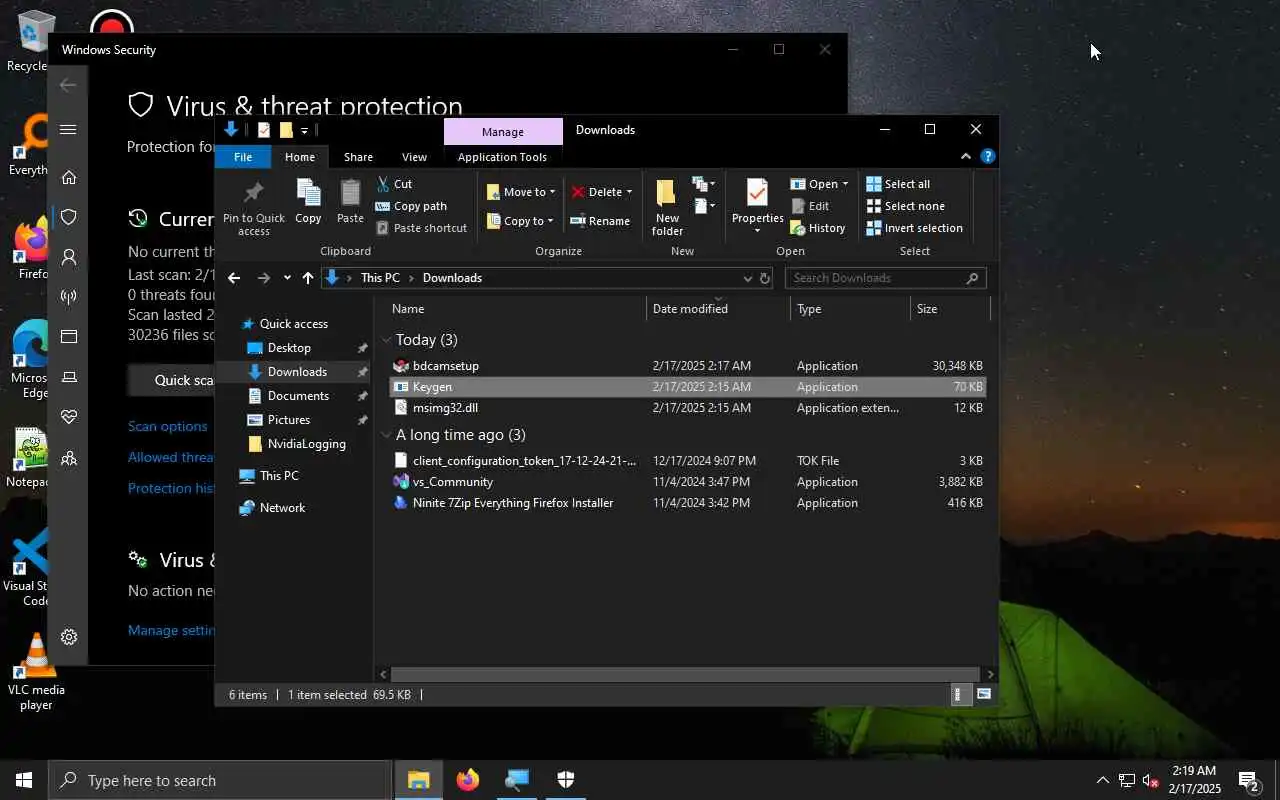Click Quick scan button in Windows Security
The width and height of the screenshot is (1280, 800).
(x=171, y=380)
